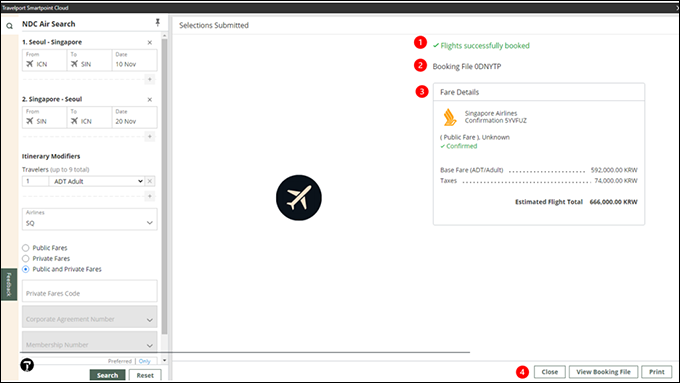Click the search magnifier icon in sidebar
The width and height of the screenshot is (680, 383).
click(x=9, y=26)
